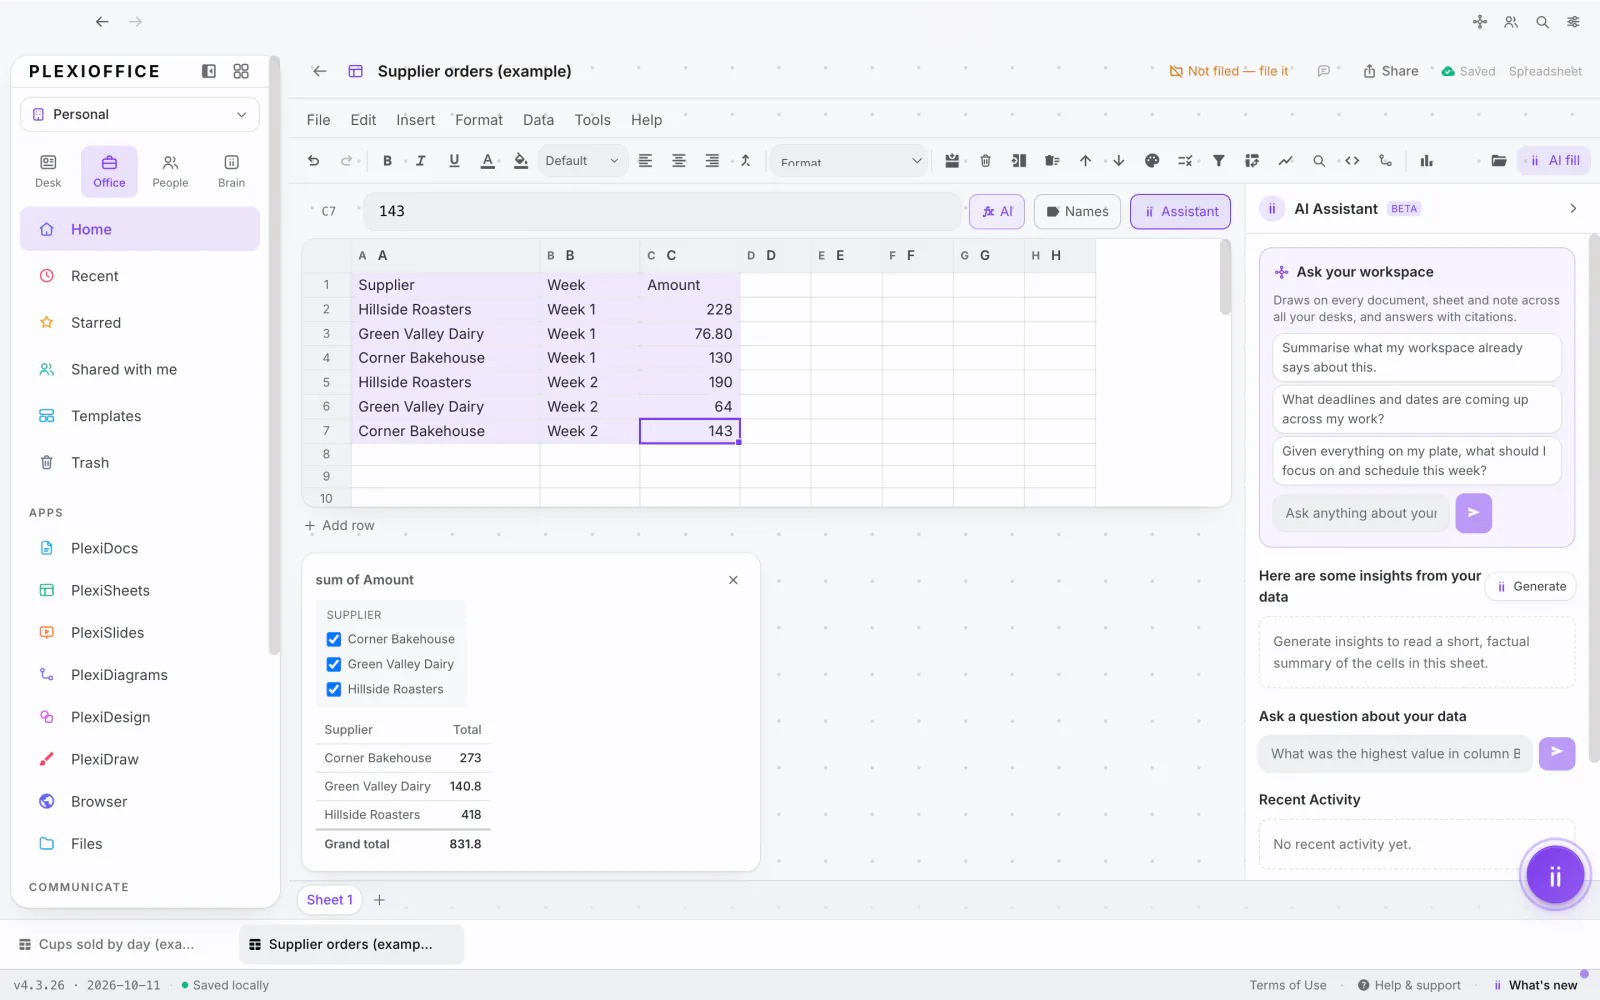Screen dimensions: 1600x1000
Task: Apply italic formatting from the toolbar
Action: (x=420, y=161)
